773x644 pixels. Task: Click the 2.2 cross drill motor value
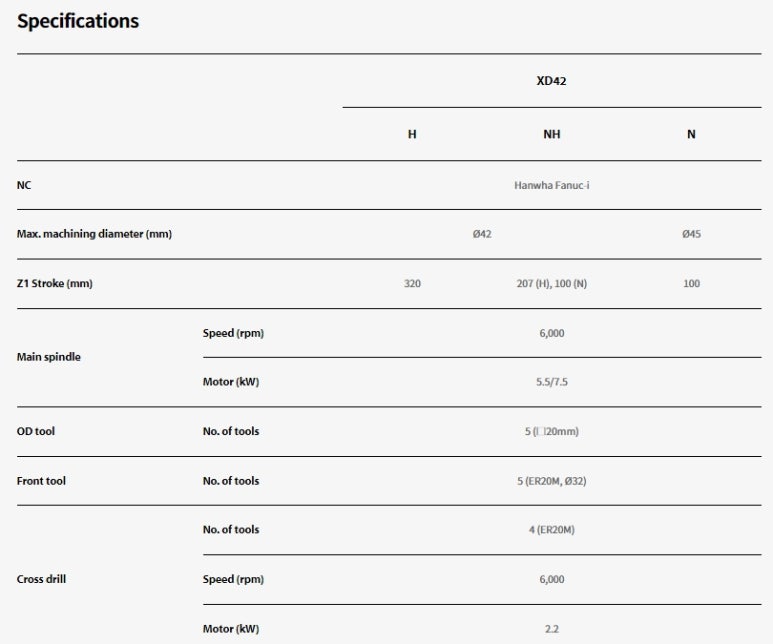(551, 629)
